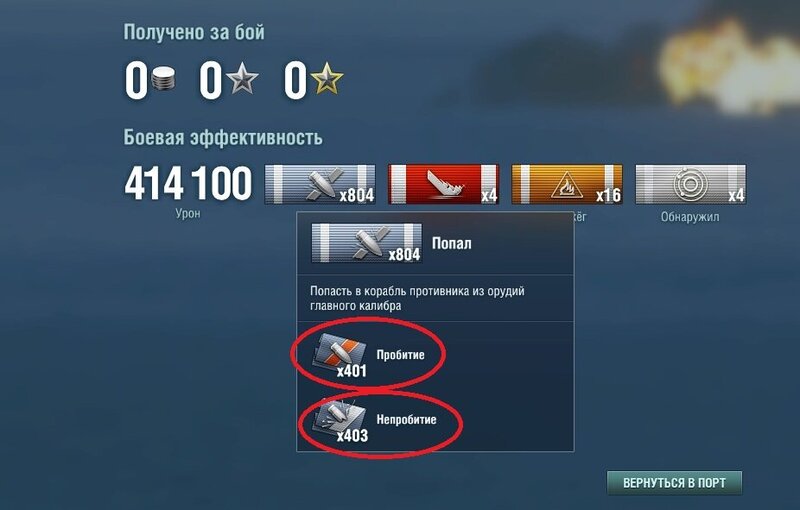800x510 pixels.
Task: Click the 414 100 damage value
Action: coord(188,183)
